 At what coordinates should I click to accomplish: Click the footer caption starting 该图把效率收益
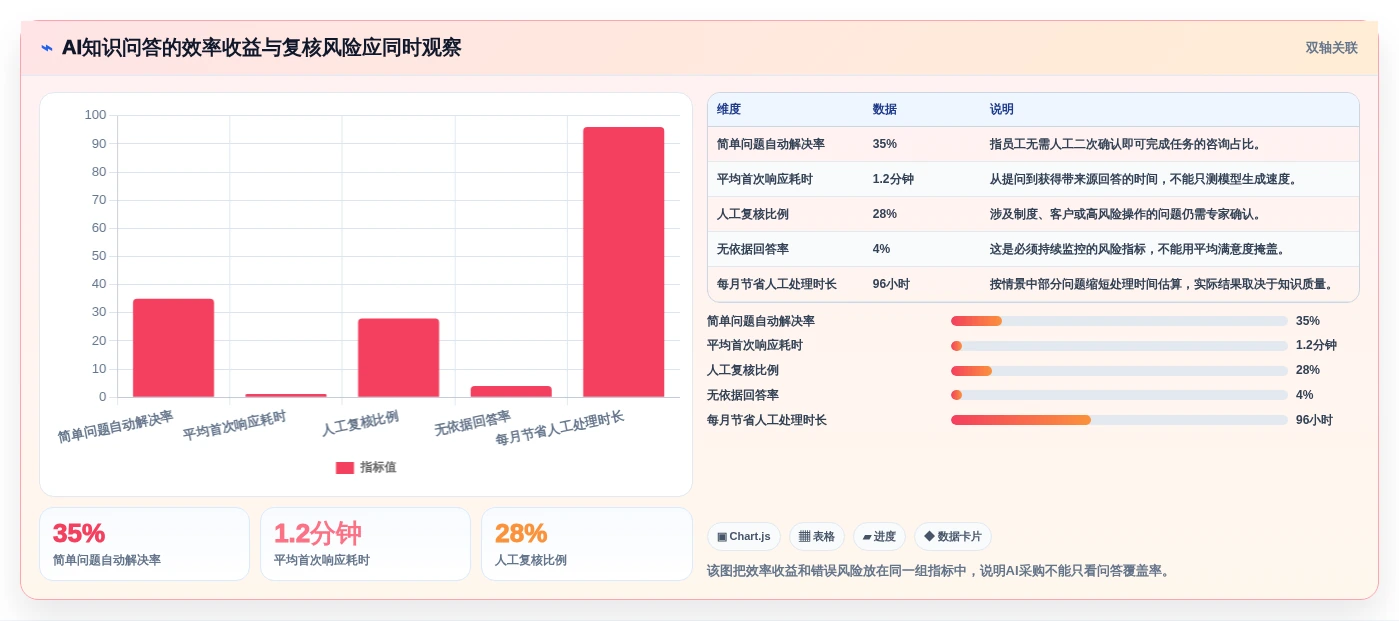point(938,571)
